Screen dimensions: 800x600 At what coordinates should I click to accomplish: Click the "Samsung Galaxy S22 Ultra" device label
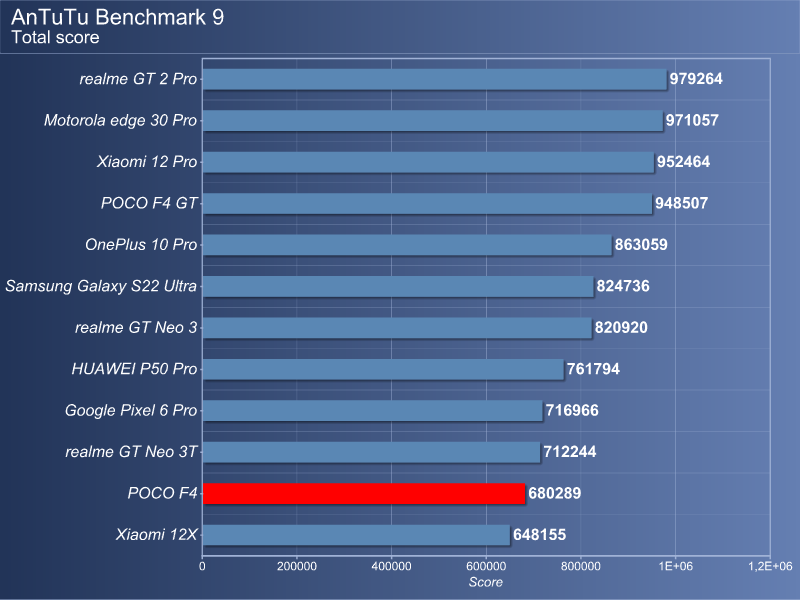point(101,286)
